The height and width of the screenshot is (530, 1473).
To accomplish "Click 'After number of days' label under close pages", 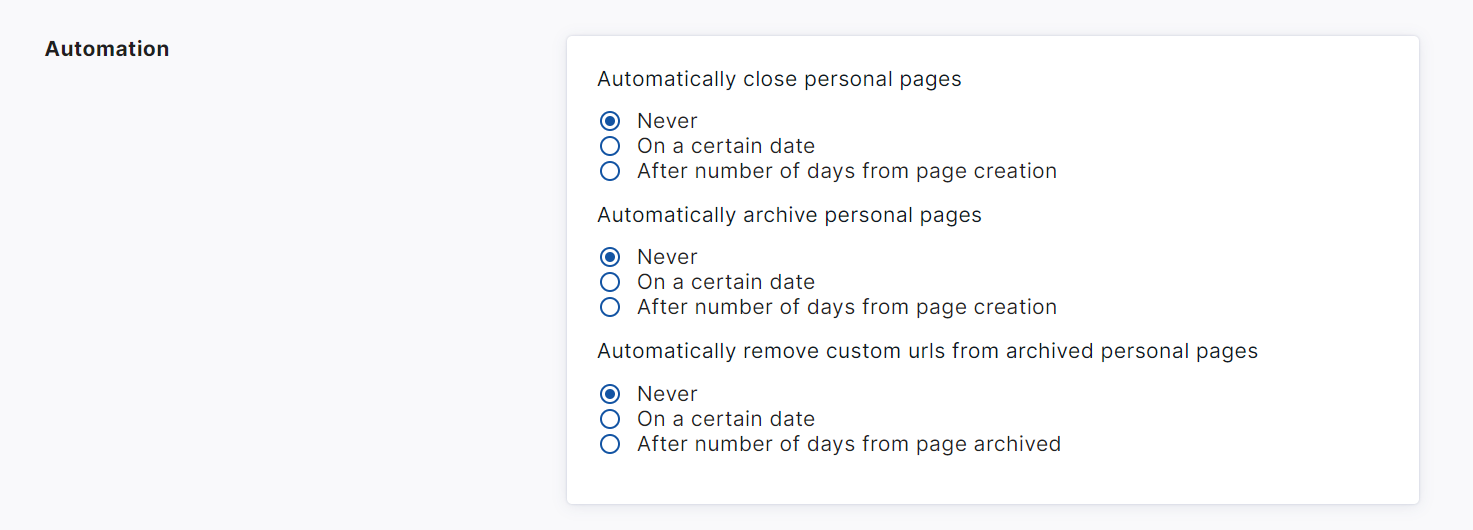I will 847,171.
